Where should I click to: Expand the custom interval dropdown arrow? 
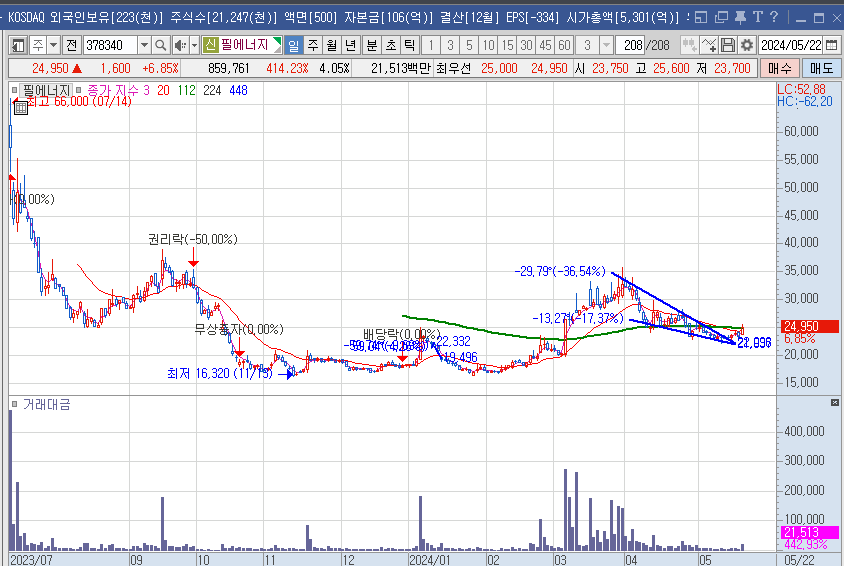607,45
